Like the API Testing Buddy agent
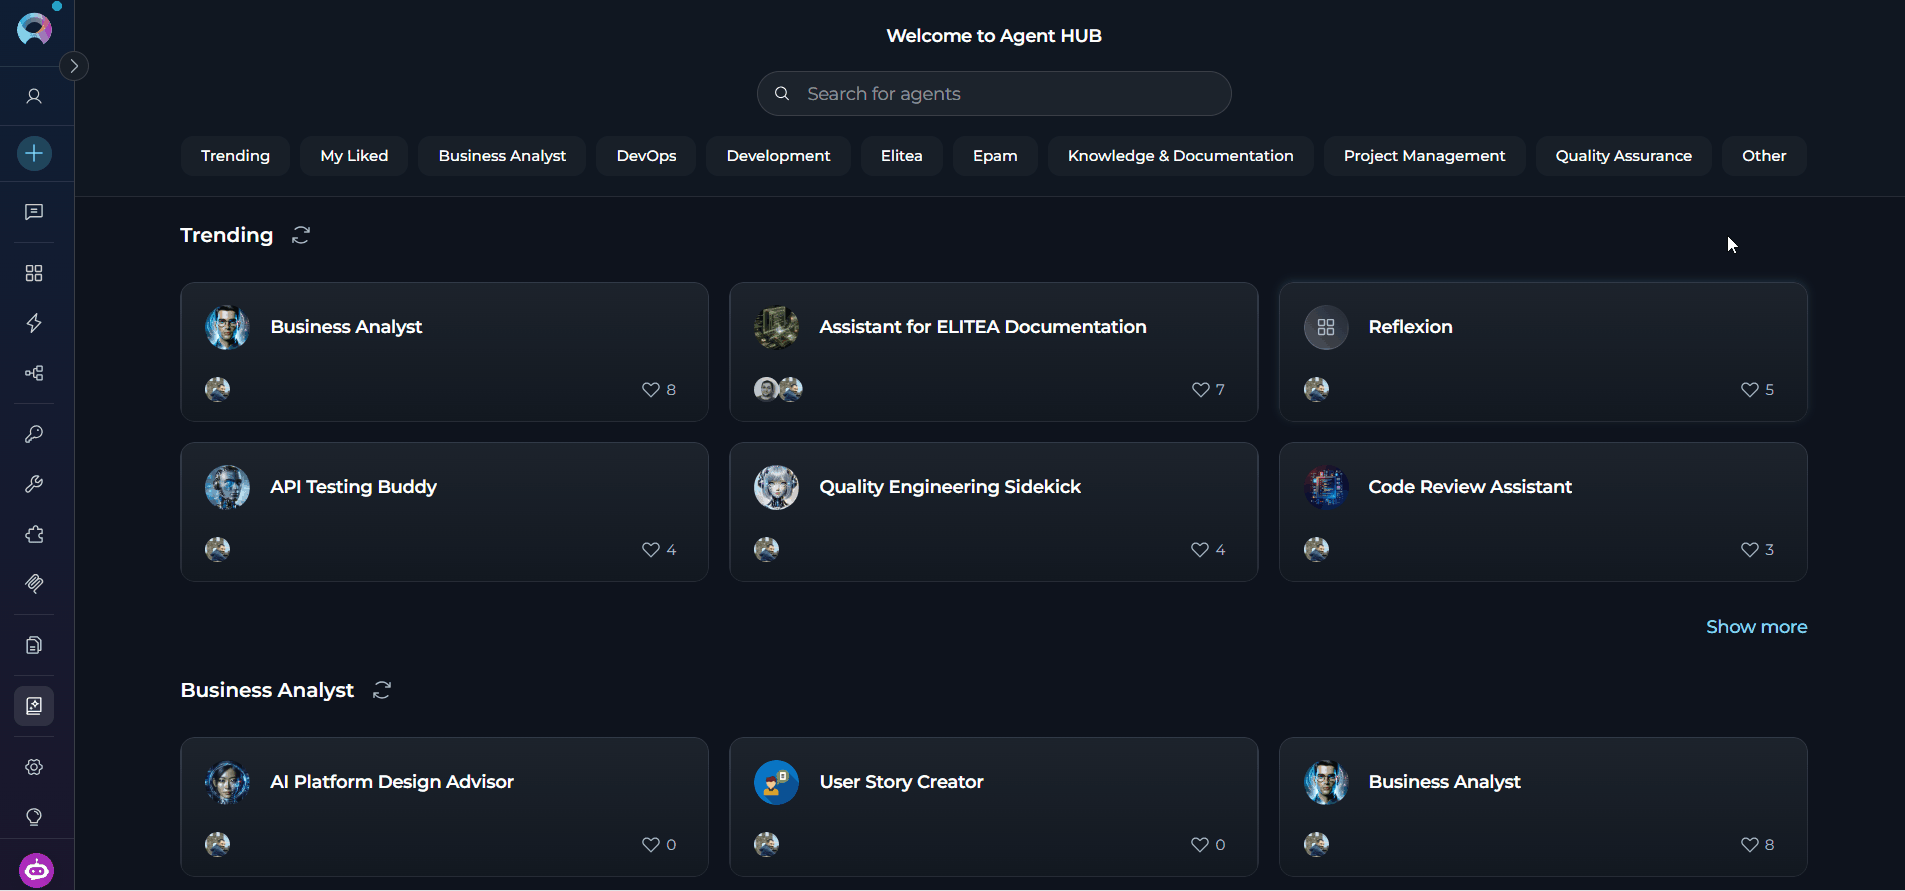This screenshot has height=891, width=1905. click(x=651, y=550)
